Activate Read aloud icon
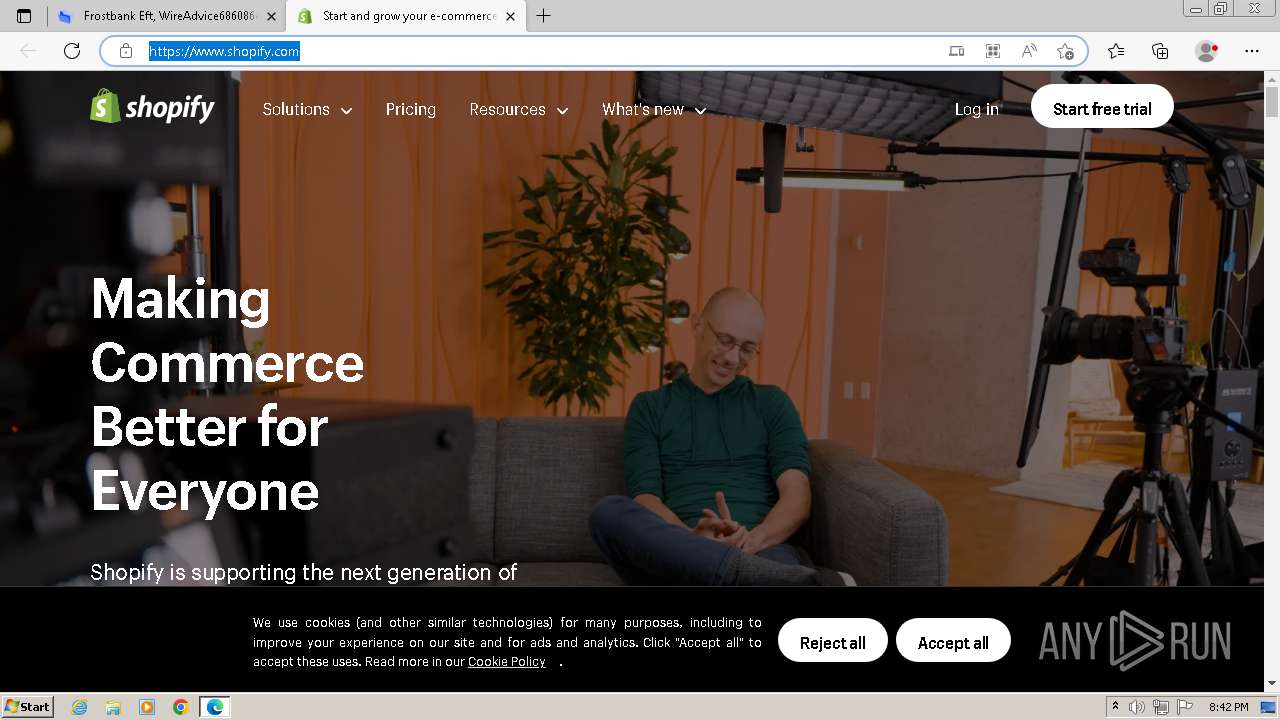Image resolution: width=1280 pixels, height=720 pixels. (x=1029, y=51)
